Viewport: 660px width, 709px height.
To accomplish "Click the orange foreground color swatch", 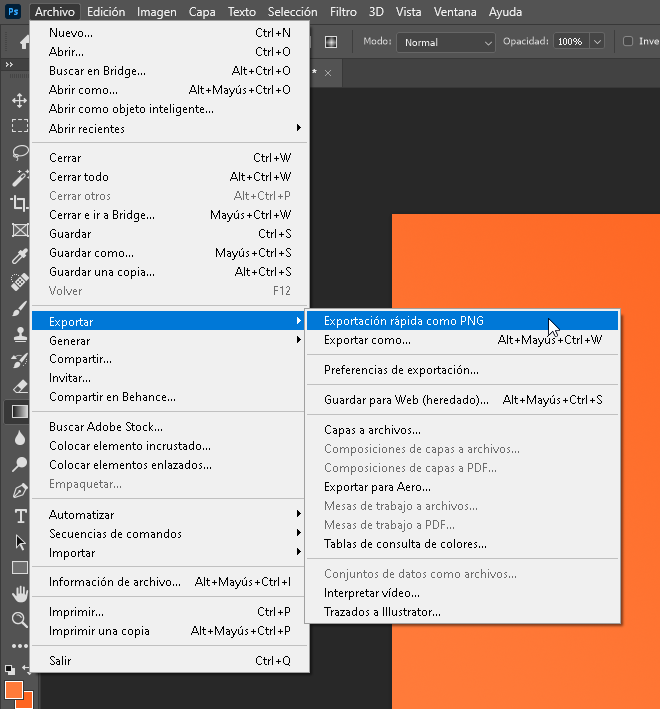I will coord(13,690).
